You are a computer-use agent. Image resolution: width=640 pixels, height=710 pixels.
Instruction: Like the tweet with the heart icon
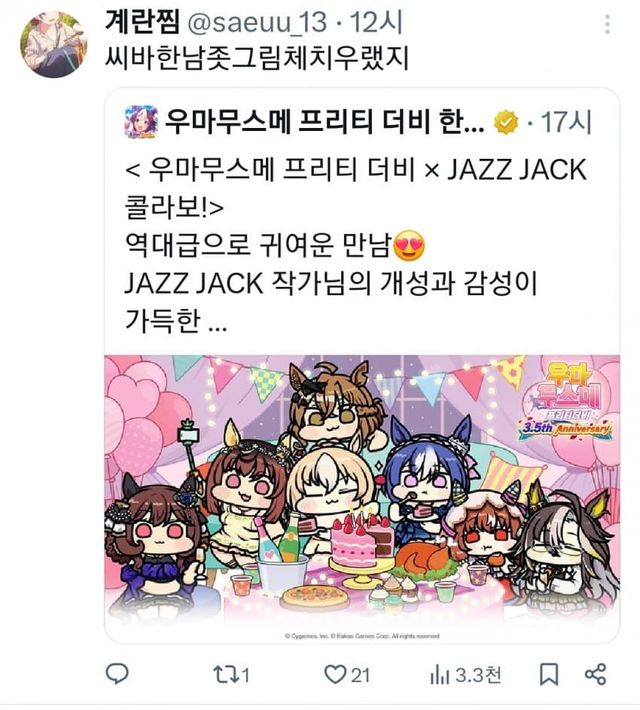click(x=335, y=675)
